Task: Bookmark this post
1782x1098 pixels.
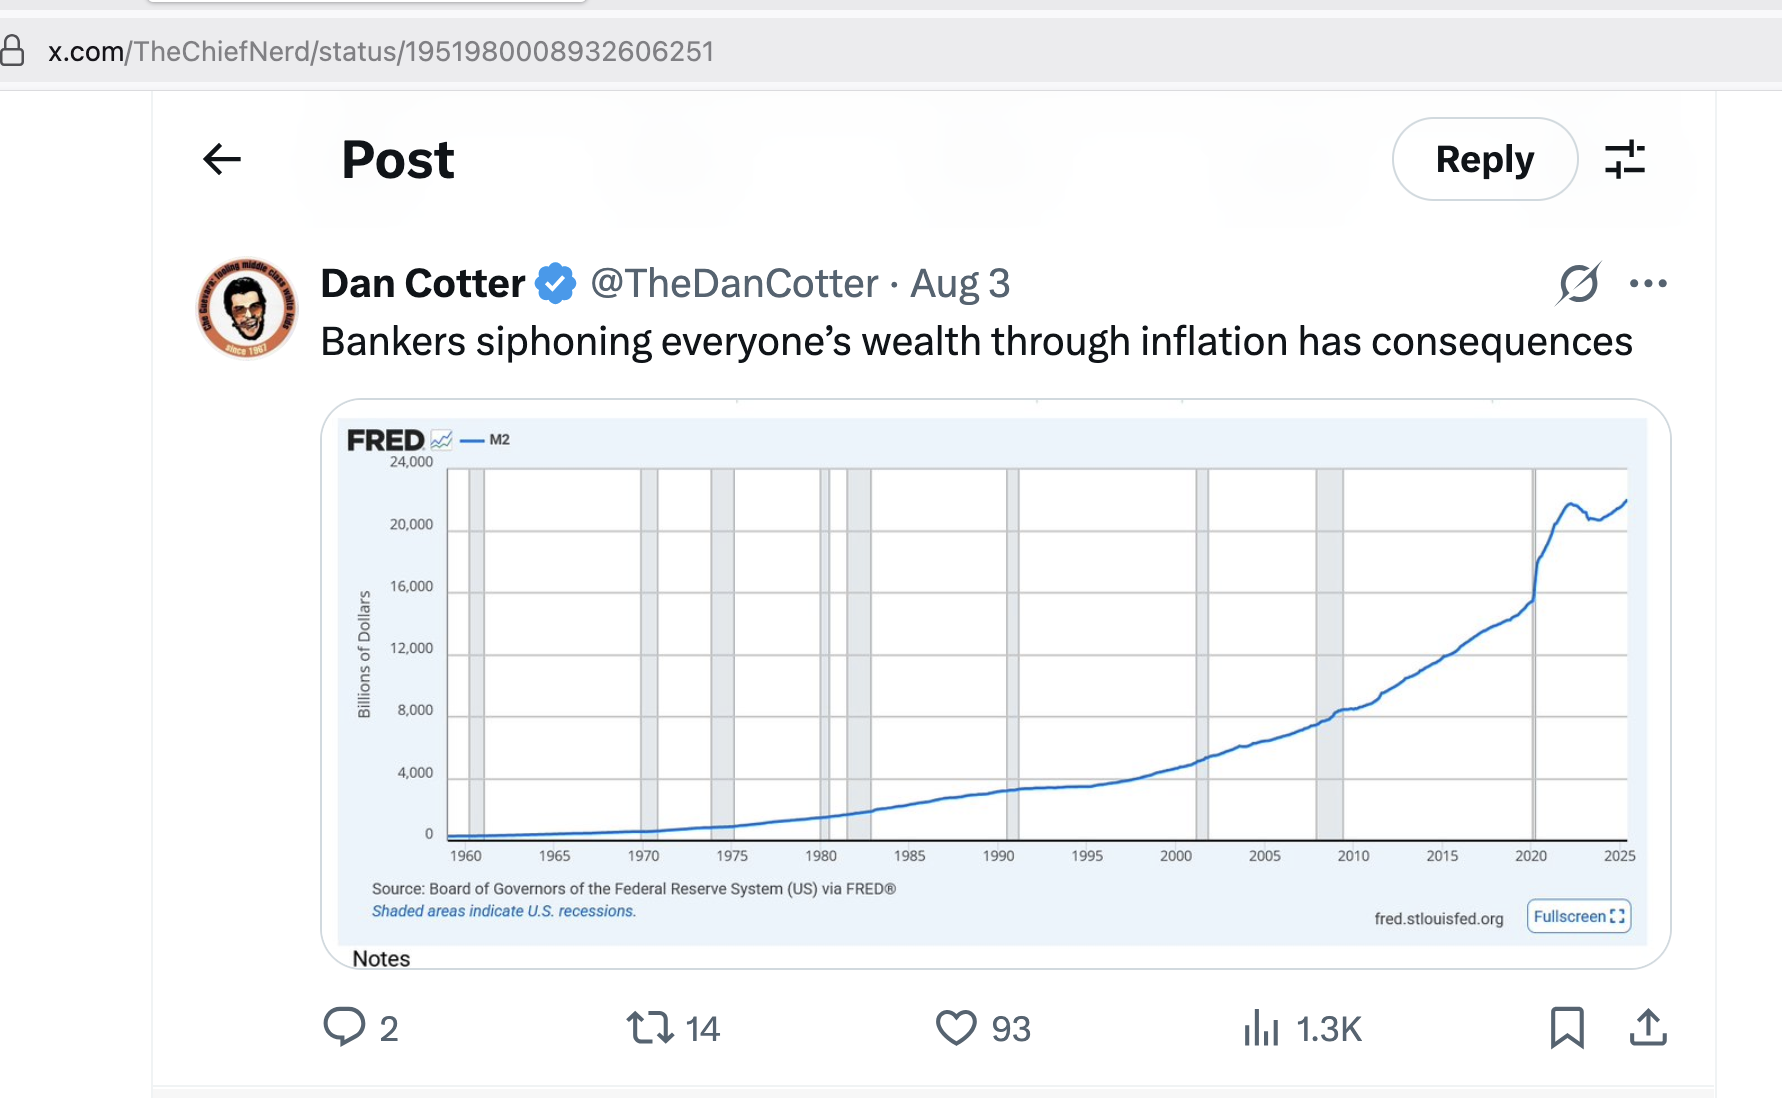Action: [x=1567, y=1027]
